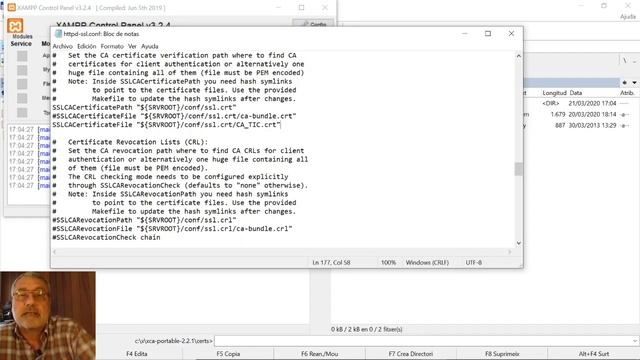
Task: Toggle the FileZilla service checkbox in XAMPP
Action: coord(22,84)
